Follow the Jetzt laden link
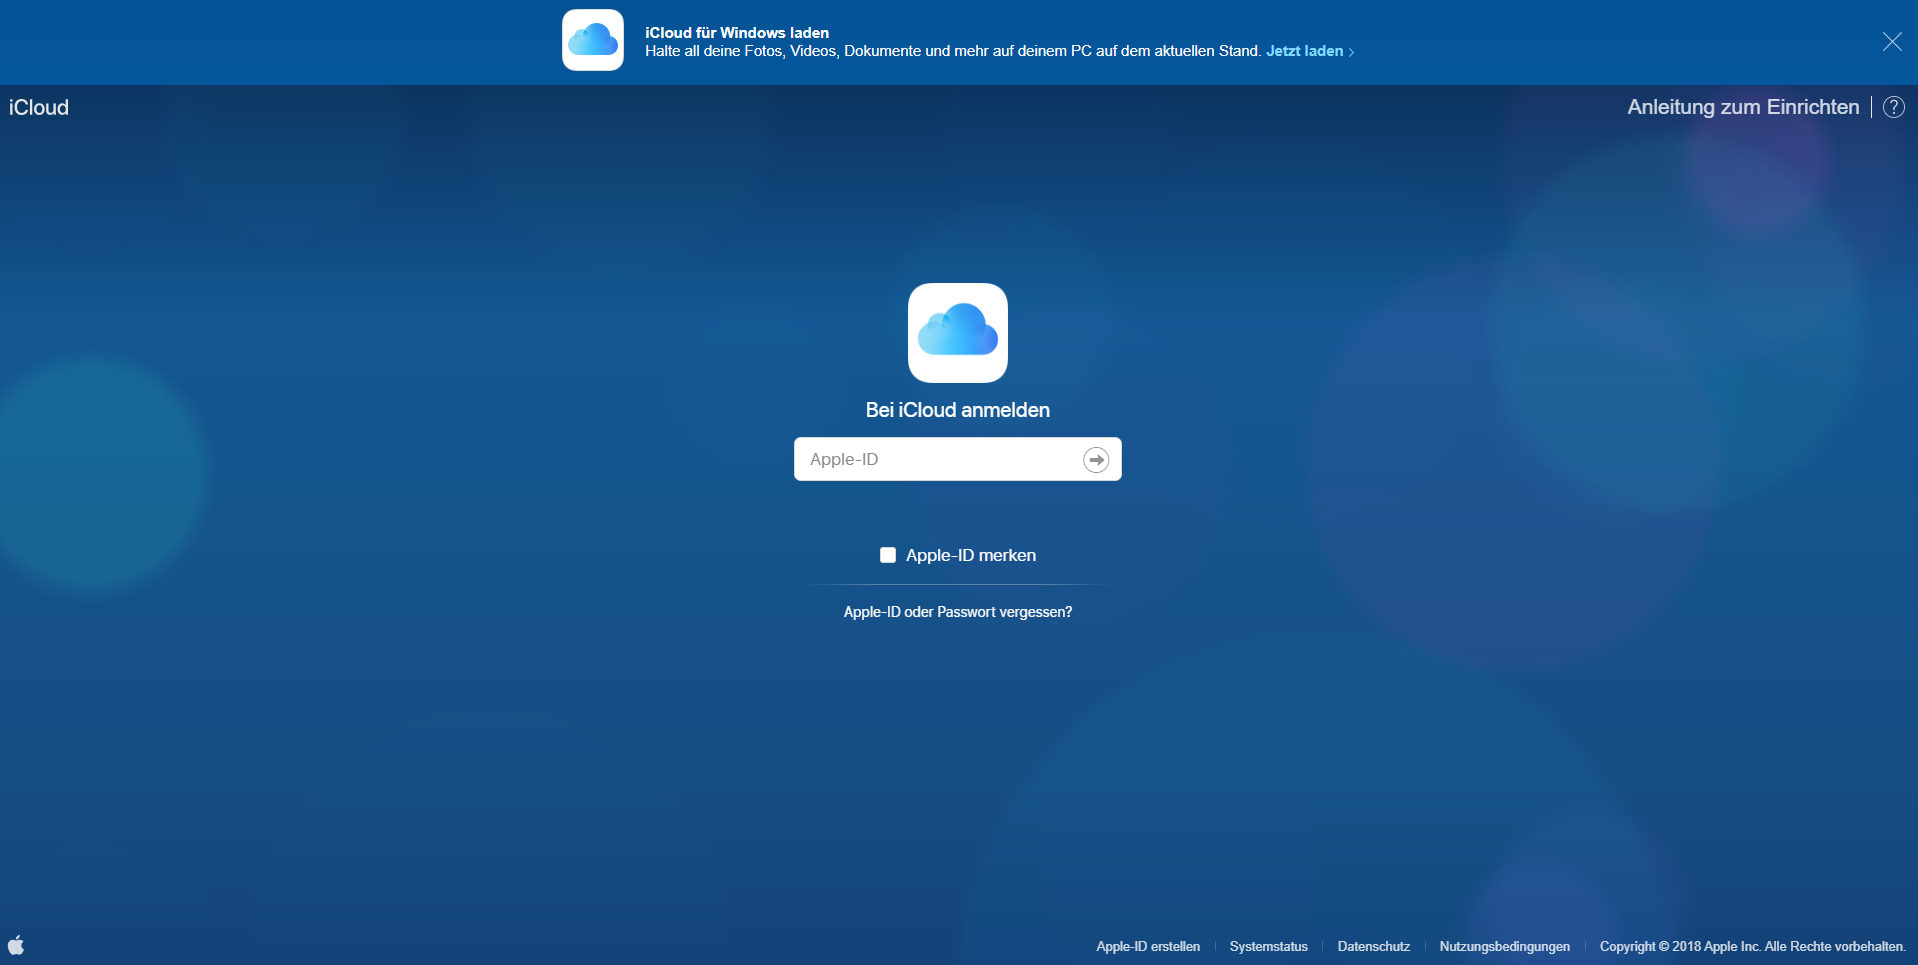1918x965 pixels. 1309,51
